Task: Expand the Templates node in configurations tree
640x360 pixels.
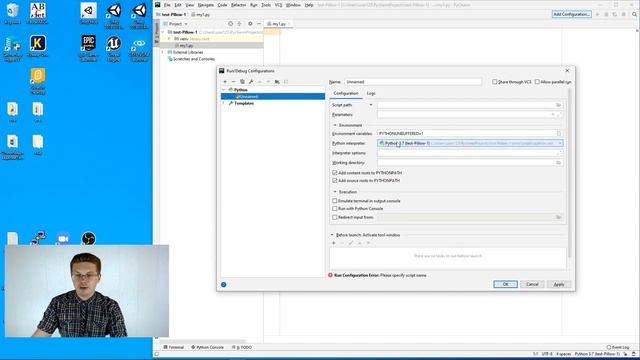Action: pos(224,103)
